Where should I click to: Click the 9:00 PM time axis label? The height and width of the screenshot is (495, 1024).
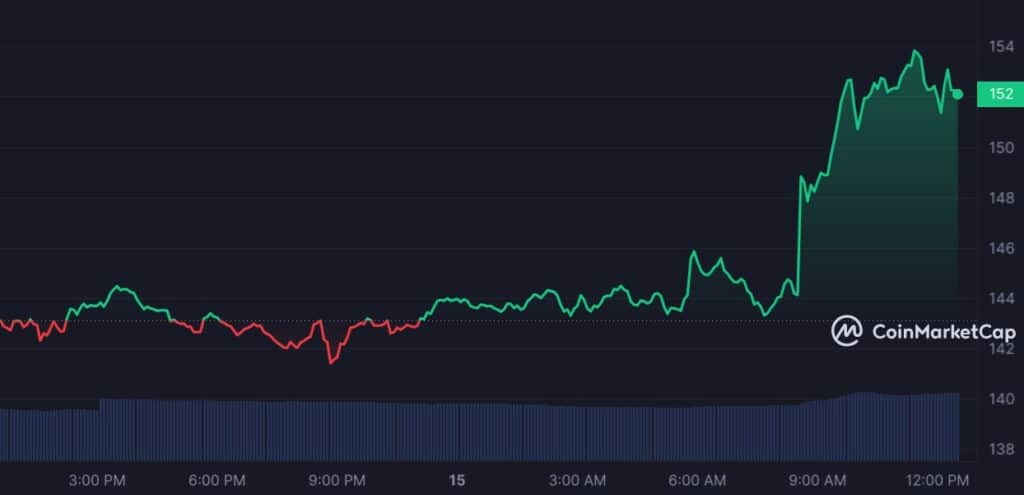[x=337, y=481]
